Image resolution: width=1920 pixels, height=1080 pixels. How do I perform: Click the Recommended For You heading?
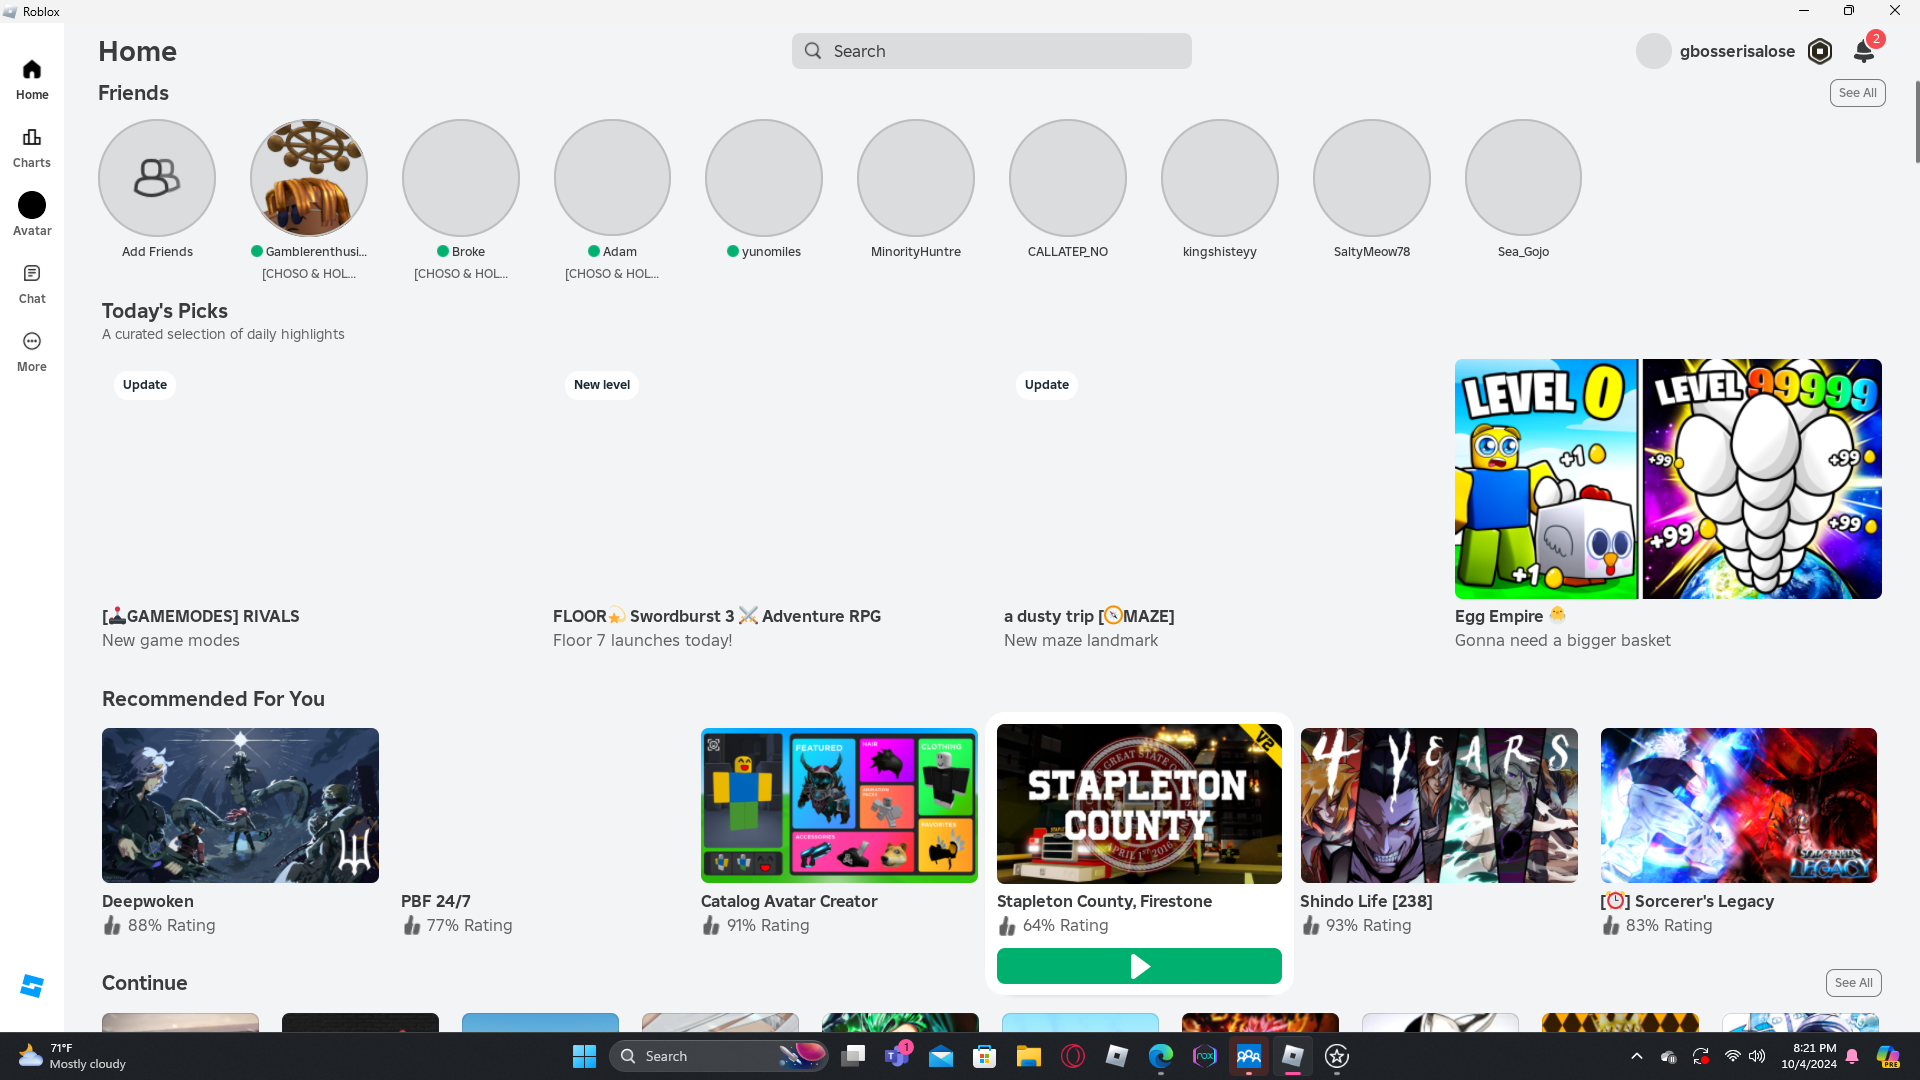(x=213, y=699)
